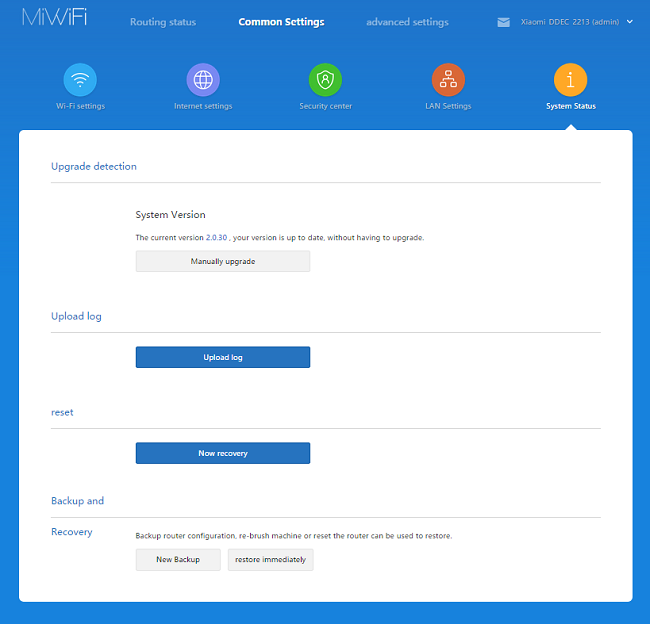Click the yellow info System Status icon
The width and height of the screenshot is (650, 624).
[570, 80]
